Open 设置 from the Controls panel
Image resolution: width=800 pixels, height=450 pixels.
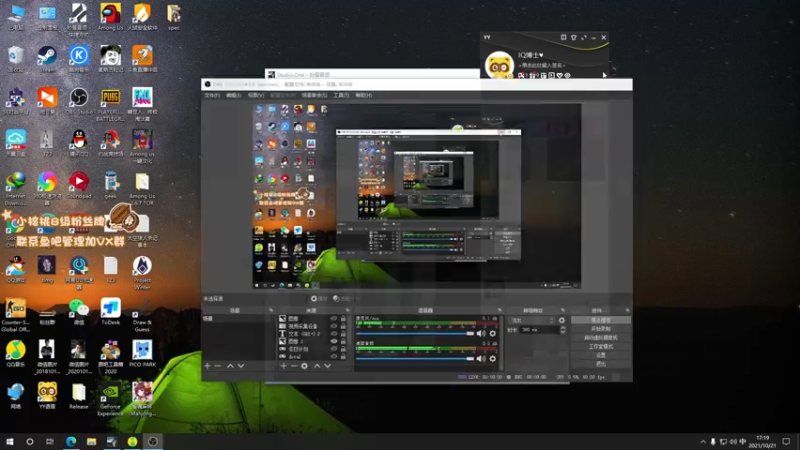pos(601,355)
